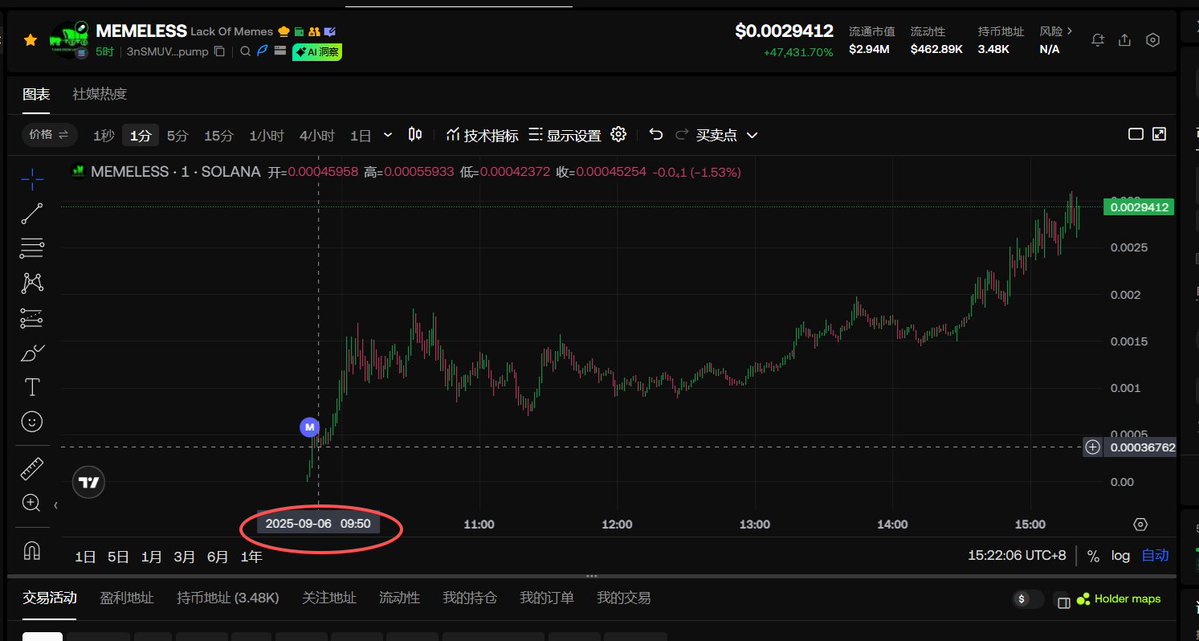Toggle percent scale on price axis
Image resolution: width=1199 pixels, height=641 pixels.
[x=1093, y=556]
